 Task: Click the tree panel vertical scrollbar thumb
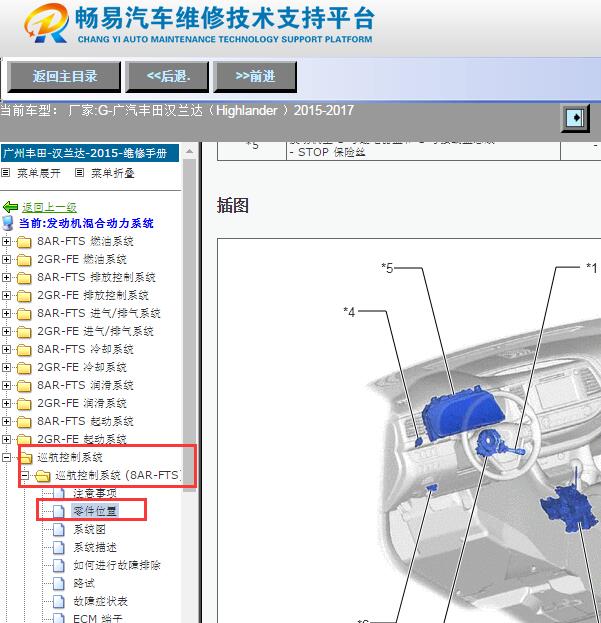pos(189,325)
